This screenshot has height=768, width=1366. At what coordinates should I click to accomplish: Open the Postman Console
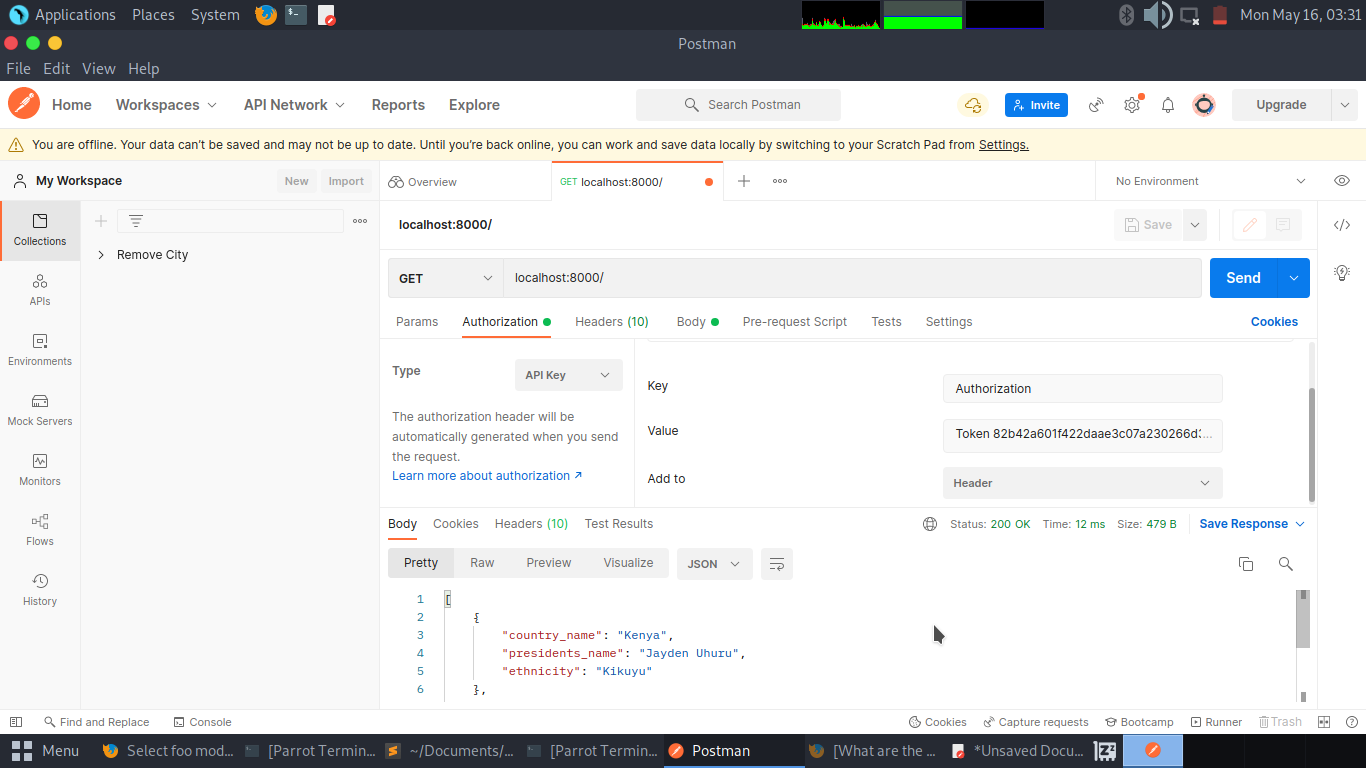pyautogui.click(x=202, y=721)
